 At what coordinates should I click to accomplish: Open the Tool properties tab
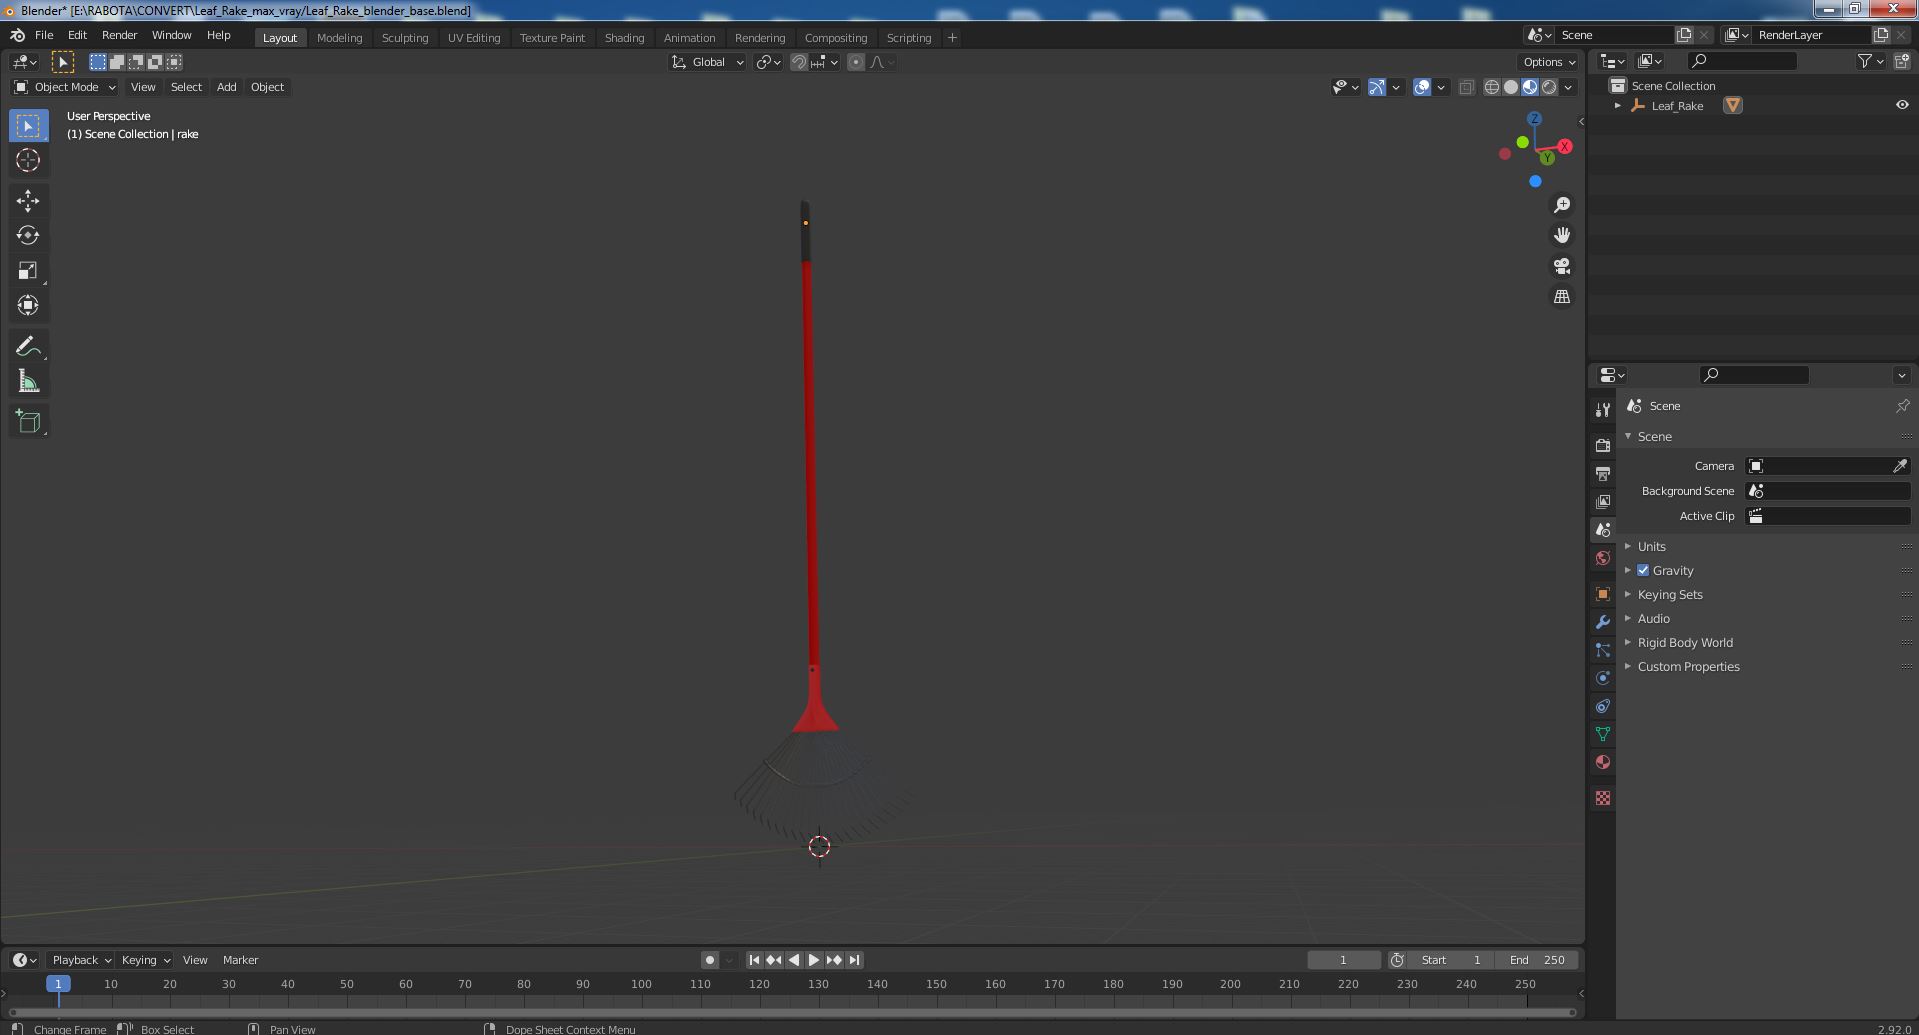tap(1603, 410)
